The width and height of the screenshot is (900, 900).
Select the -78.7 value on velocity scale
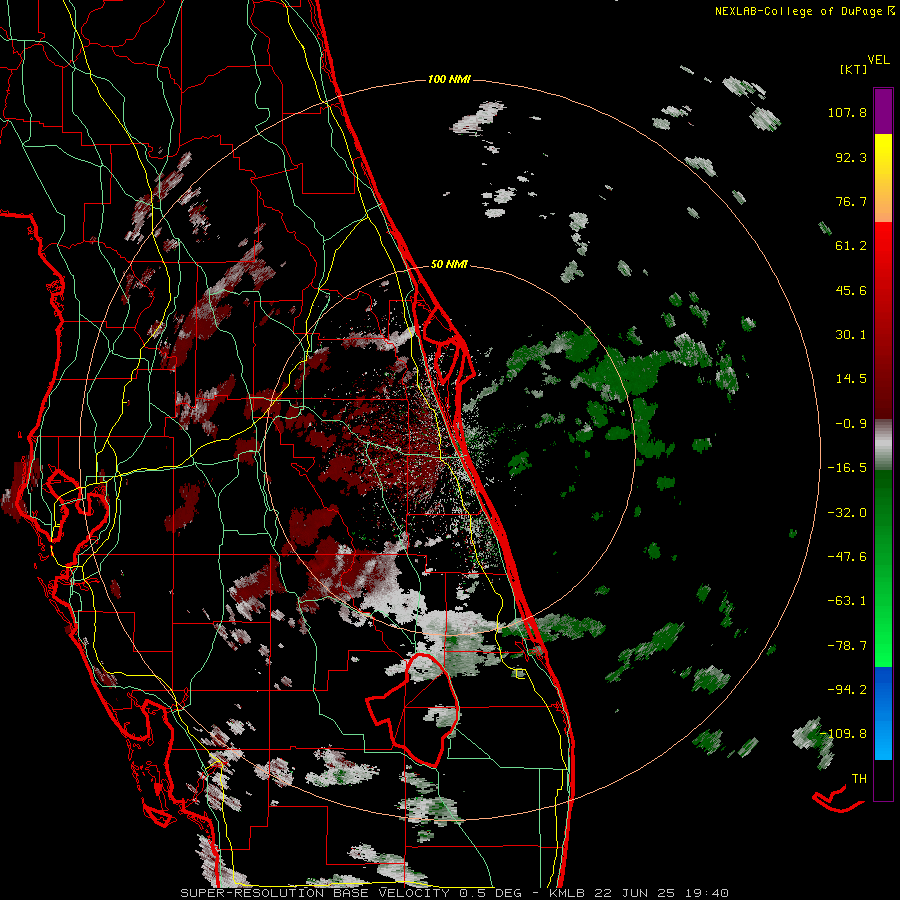pyautogui.click(x=847, y=646)
